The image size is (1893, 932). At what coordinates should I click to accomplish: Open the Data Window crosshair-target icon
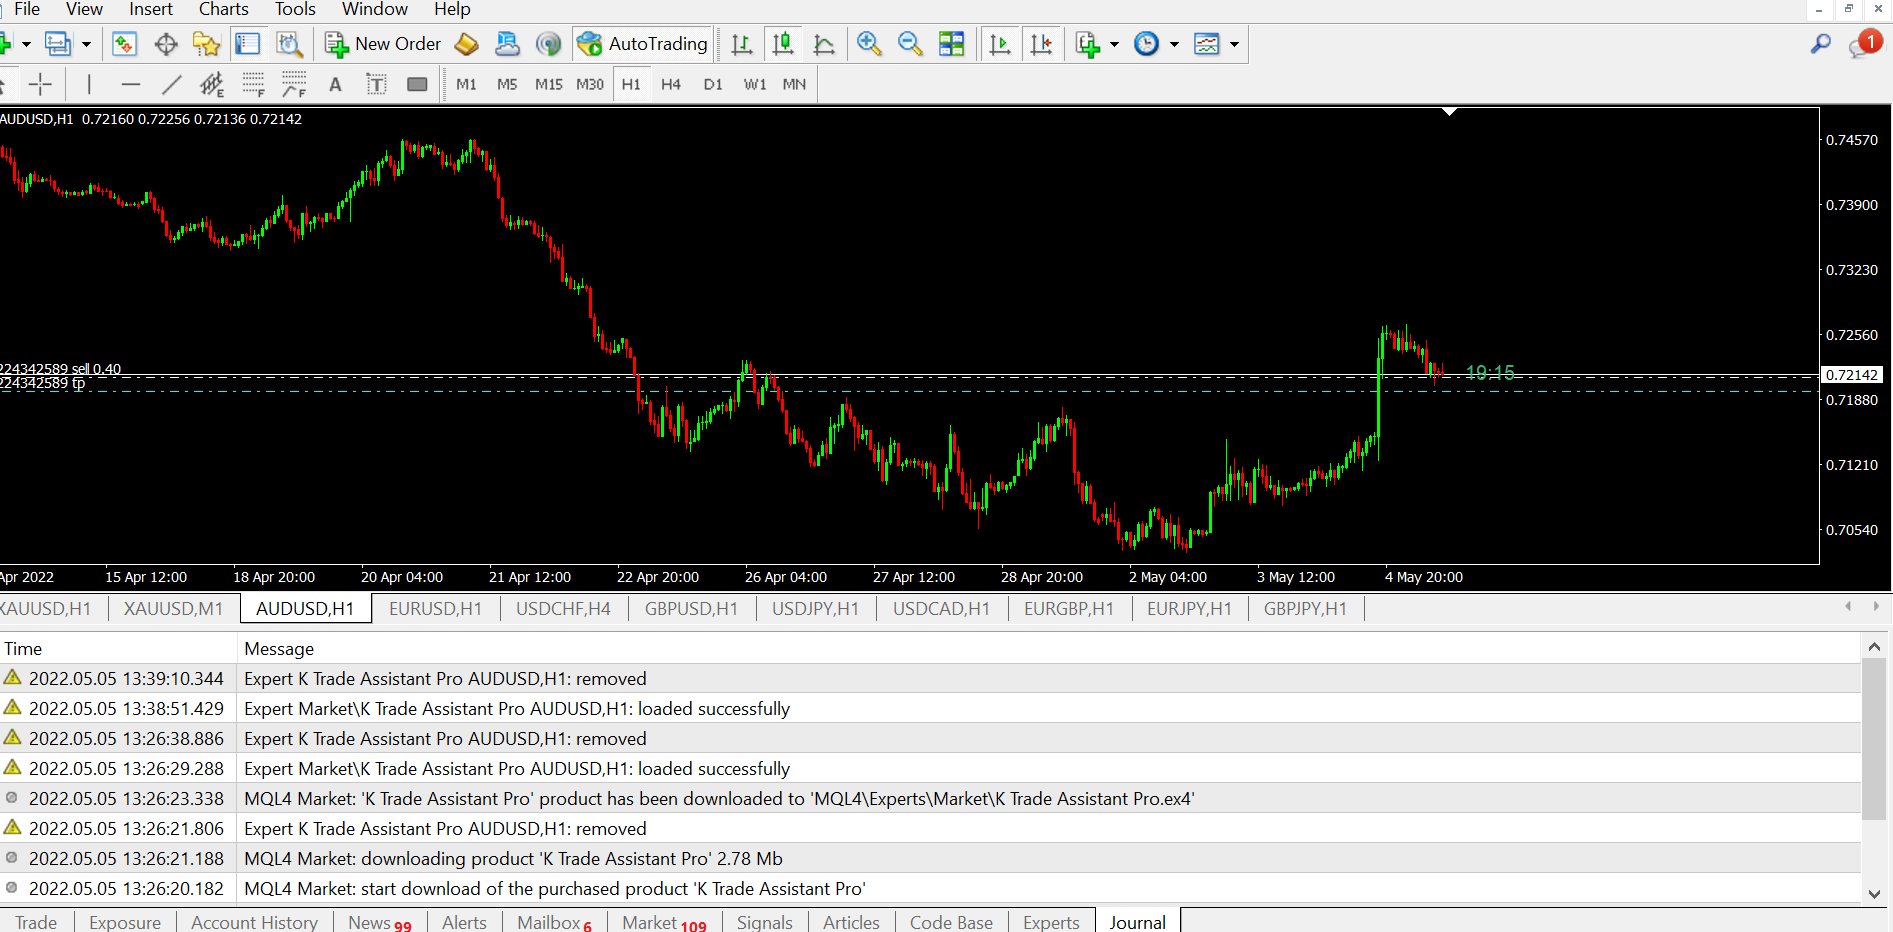click(x=166, y=44)
